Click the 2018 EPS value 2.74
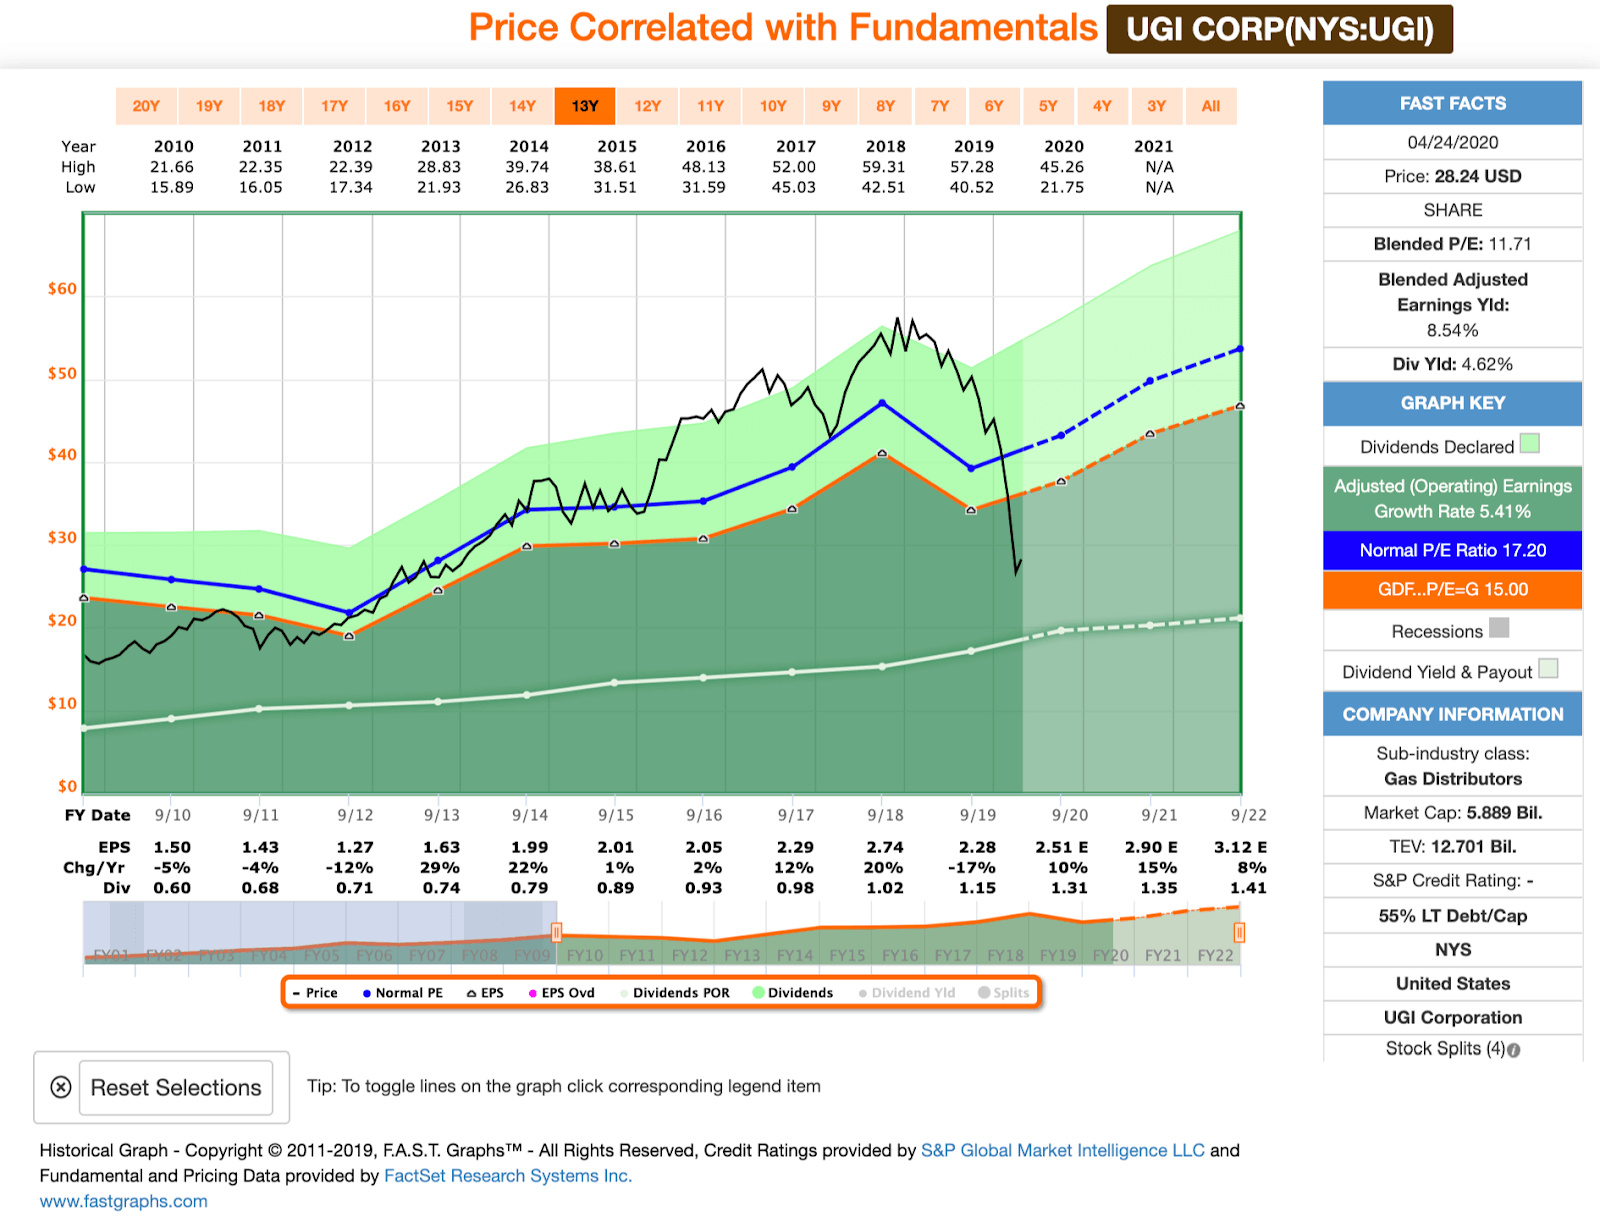The image size is (1600, 1217). 885,847
